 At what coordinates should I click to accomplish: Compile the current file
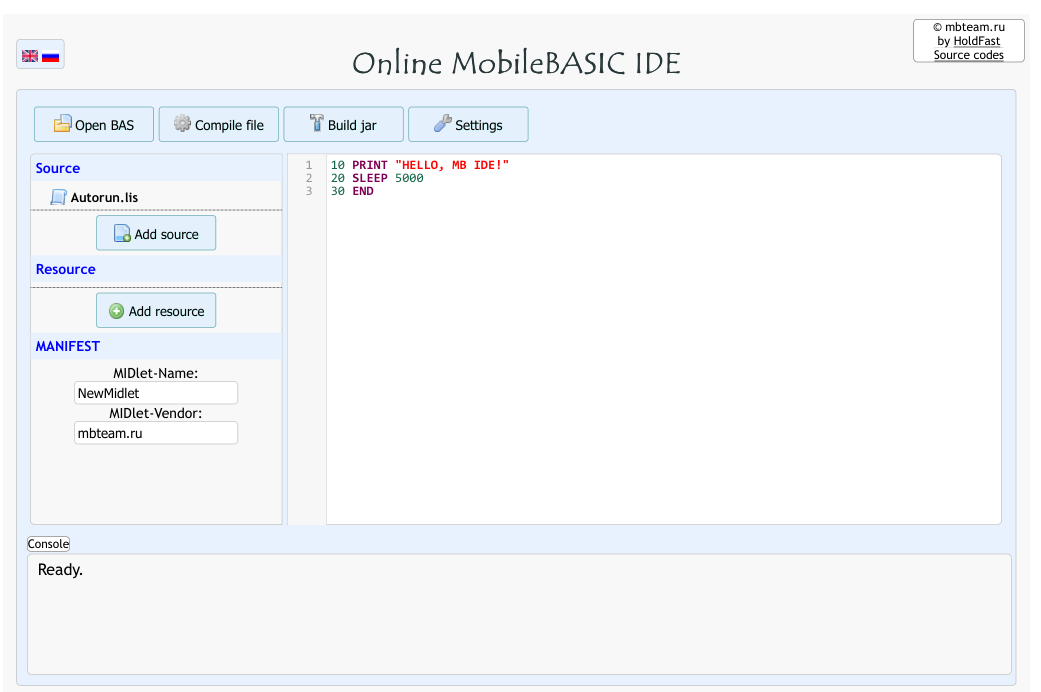218,123
